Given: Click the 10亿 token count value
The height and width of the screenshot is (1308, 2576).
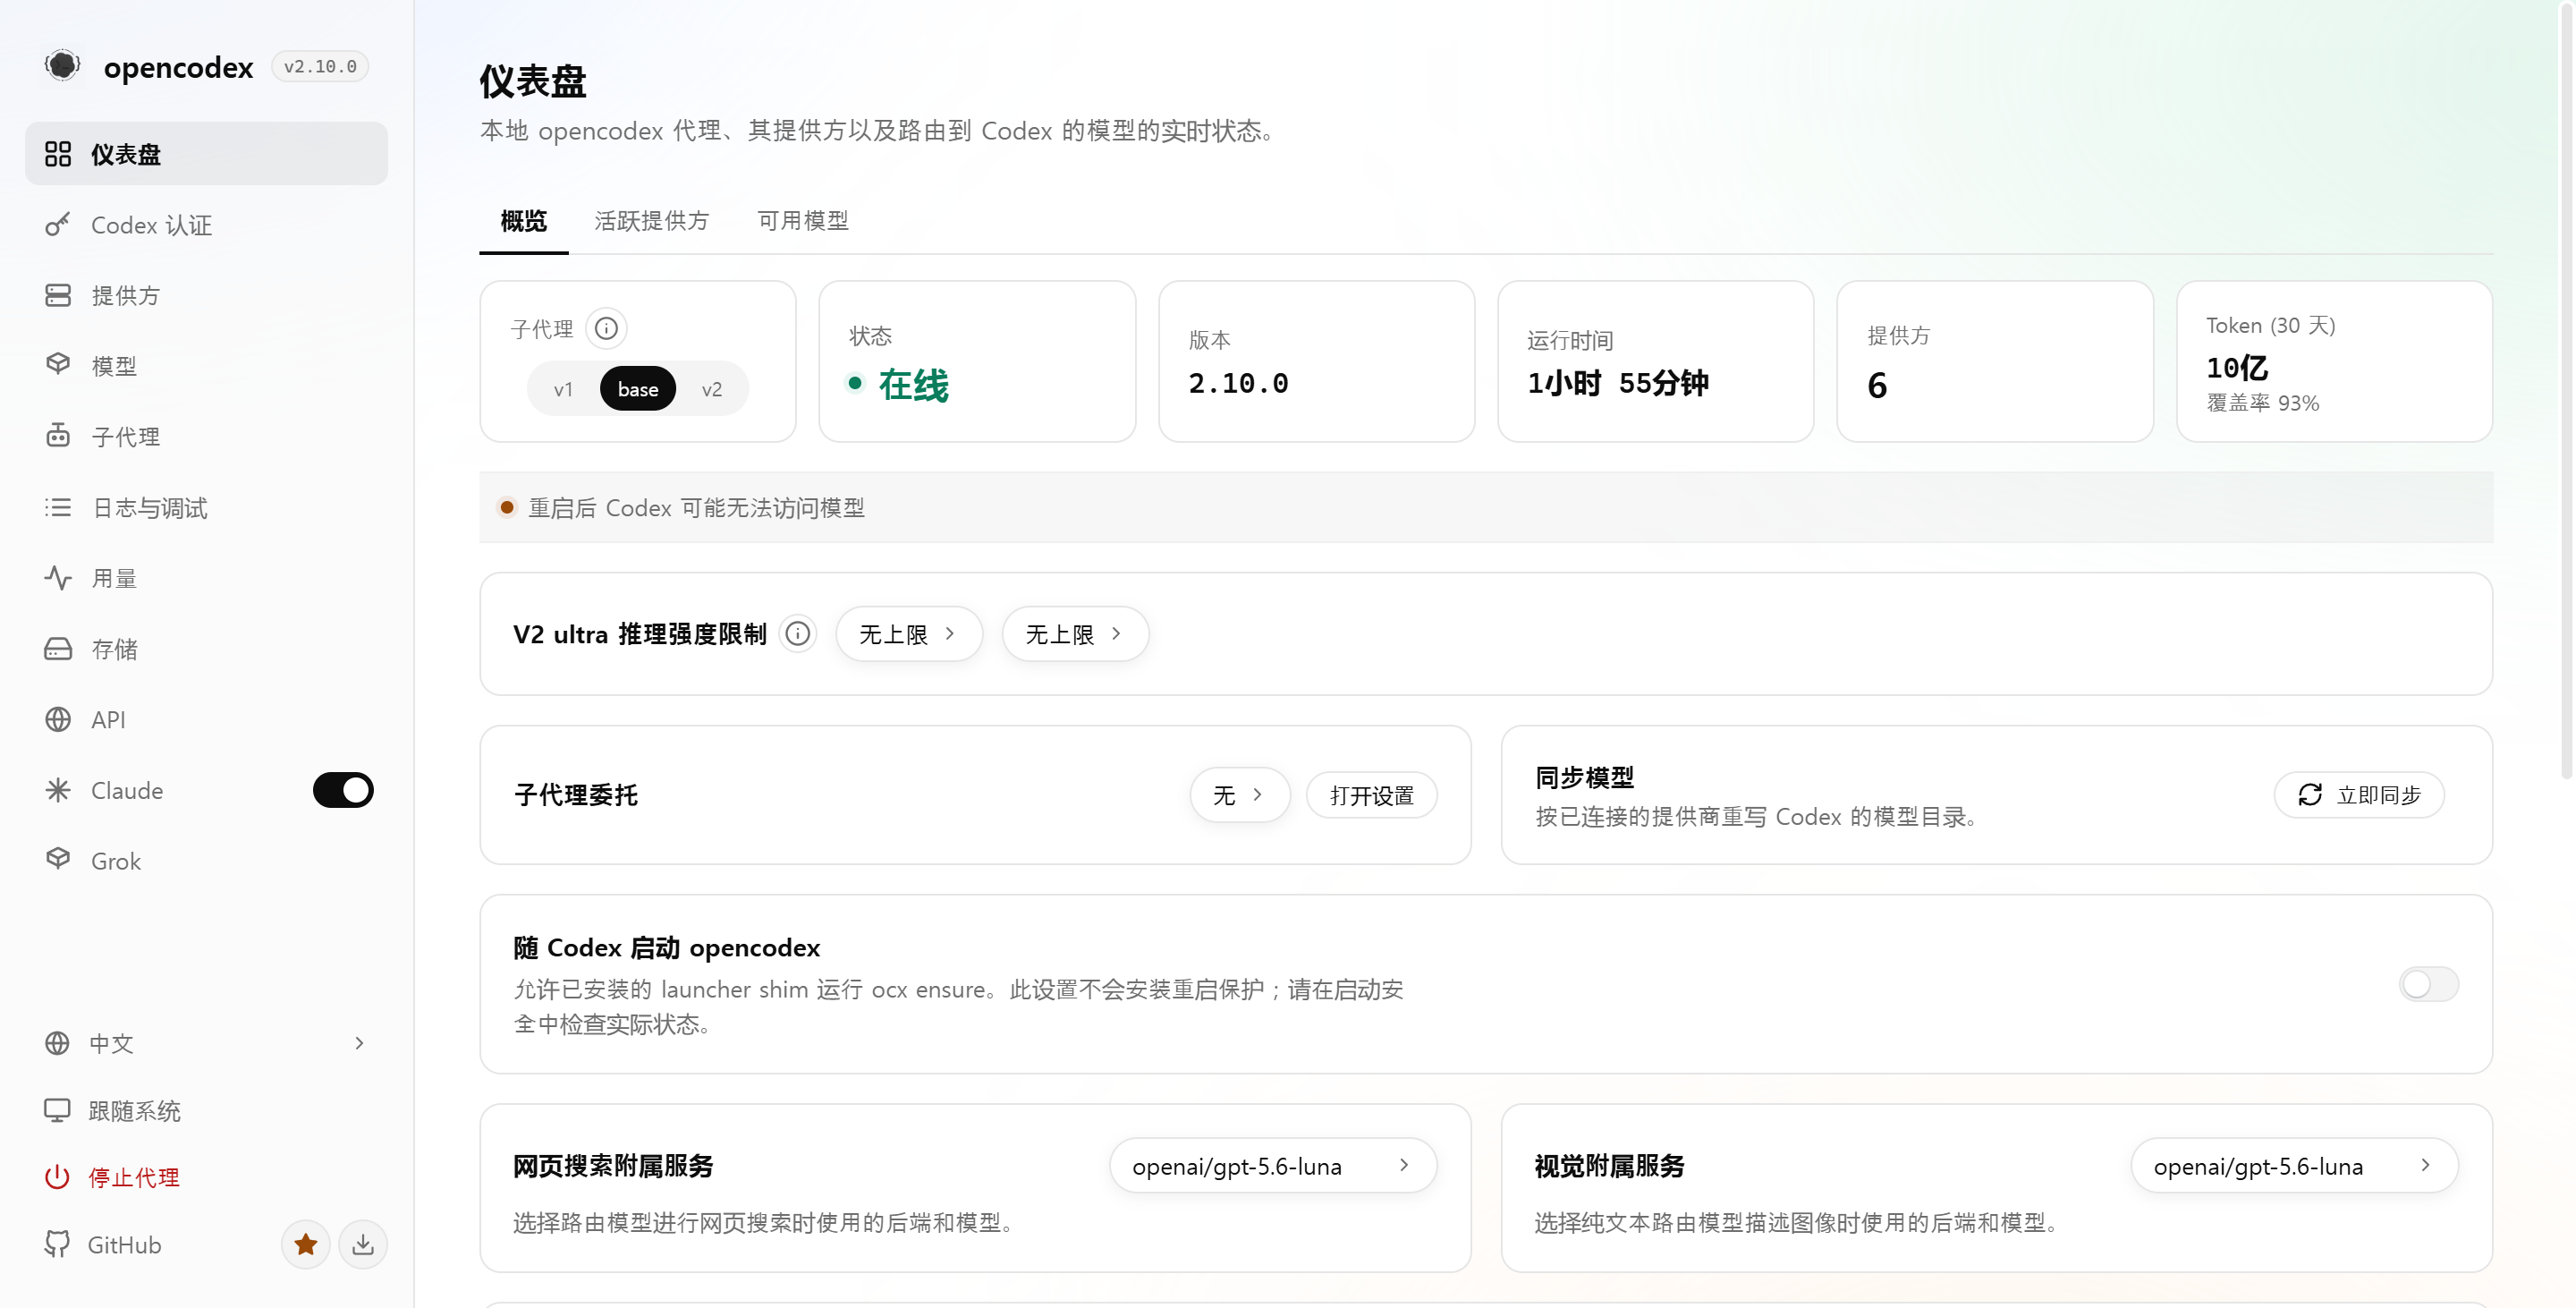Looking at the screenshot, I should [2237, 367].
